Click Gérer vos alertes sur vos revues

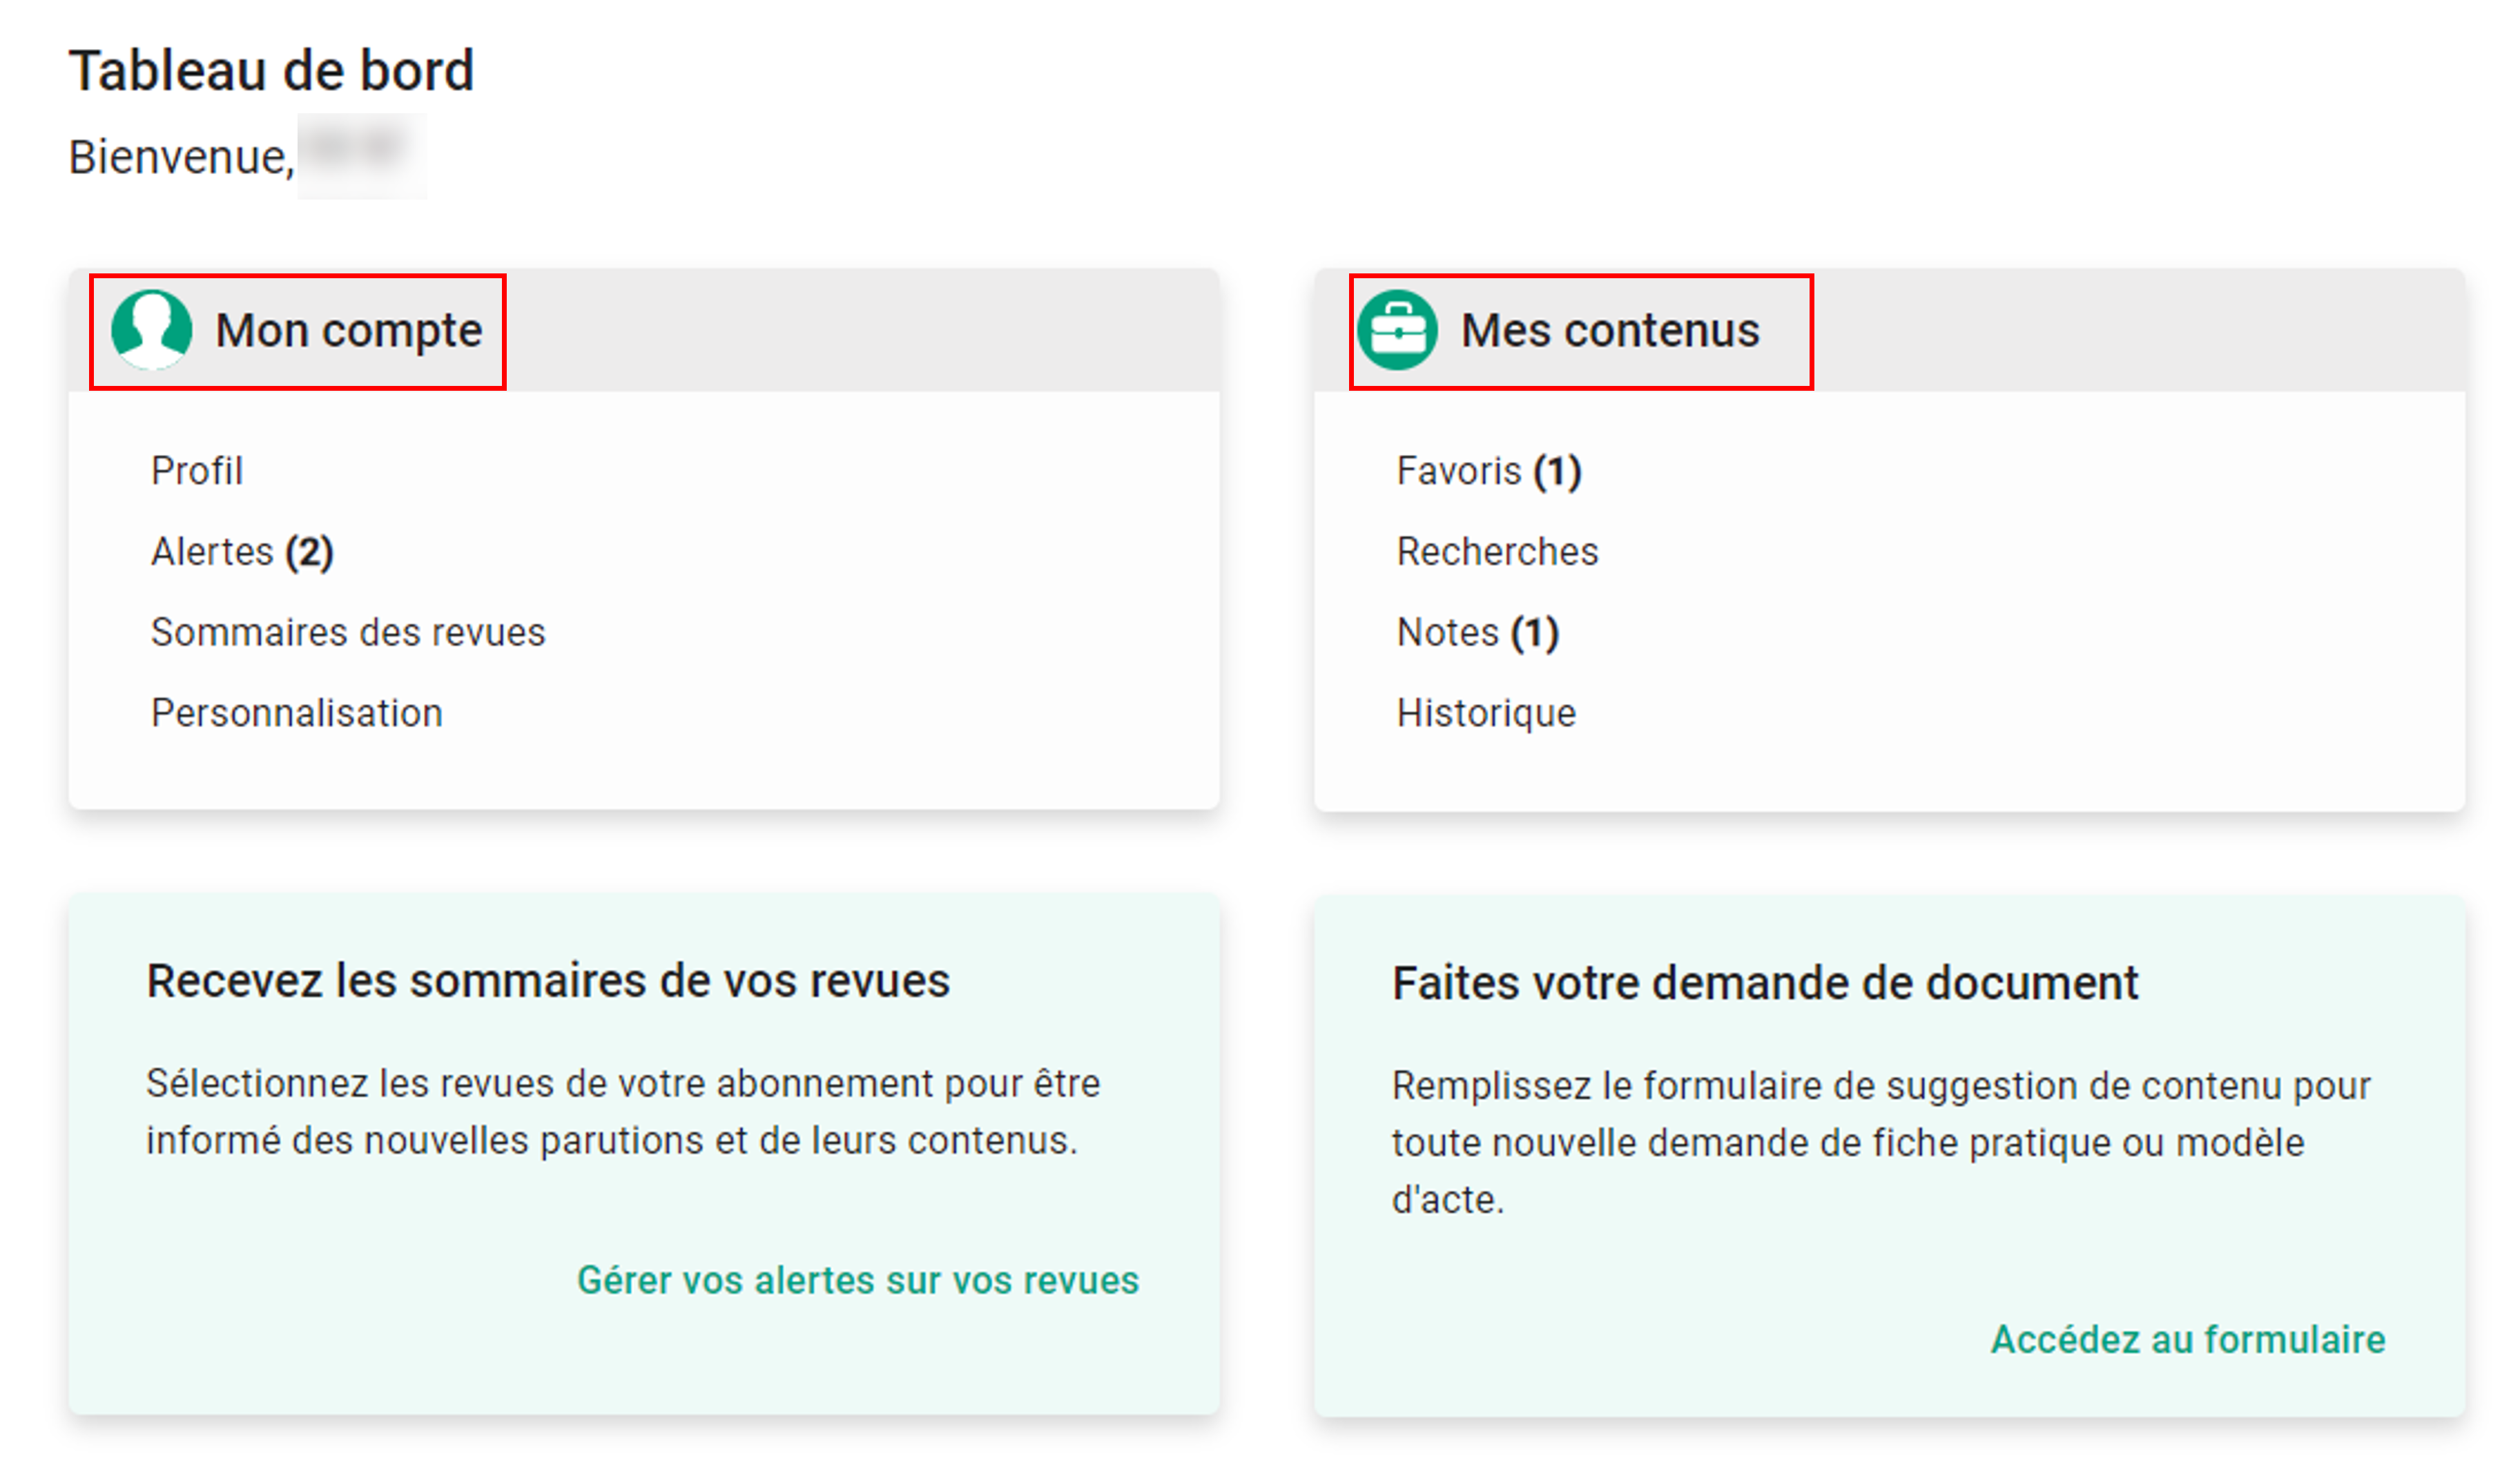point(857,1280)
